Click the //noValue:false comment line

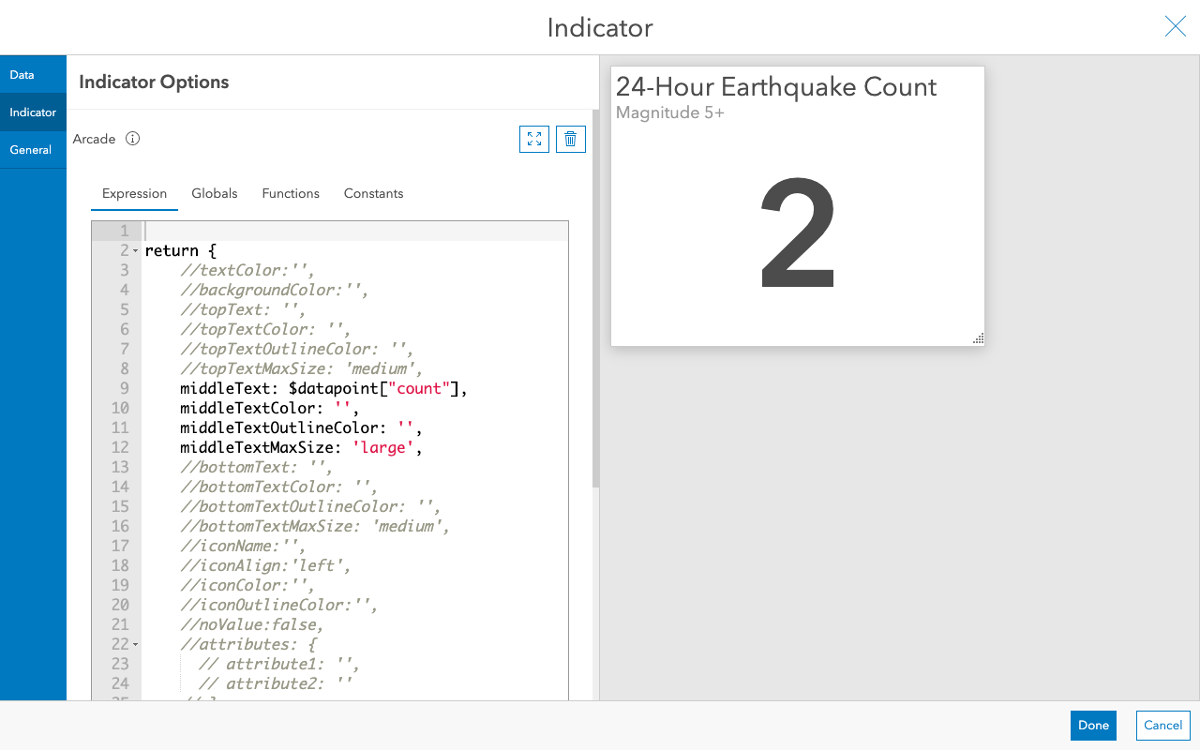(x=252, y=625)
